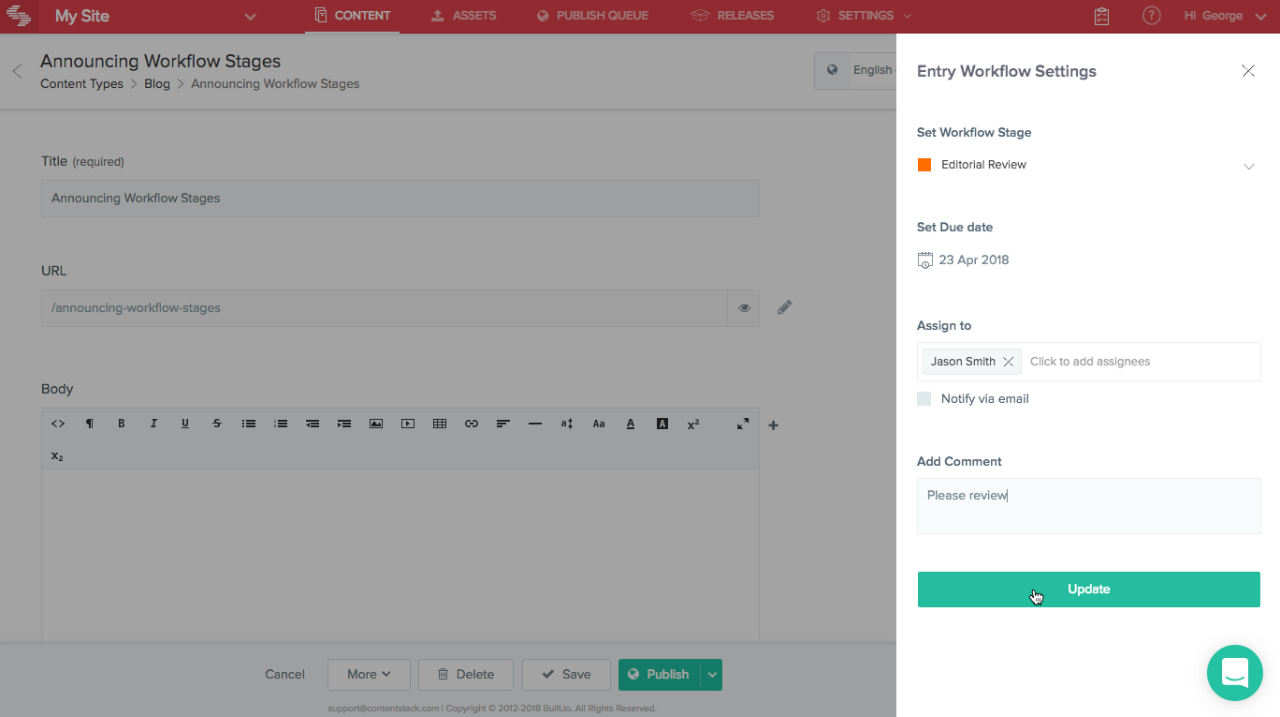Expand Workflow Stage dropdown chevron
The width and height of the screenshot is (1280, 717).
pos(1249,166)
